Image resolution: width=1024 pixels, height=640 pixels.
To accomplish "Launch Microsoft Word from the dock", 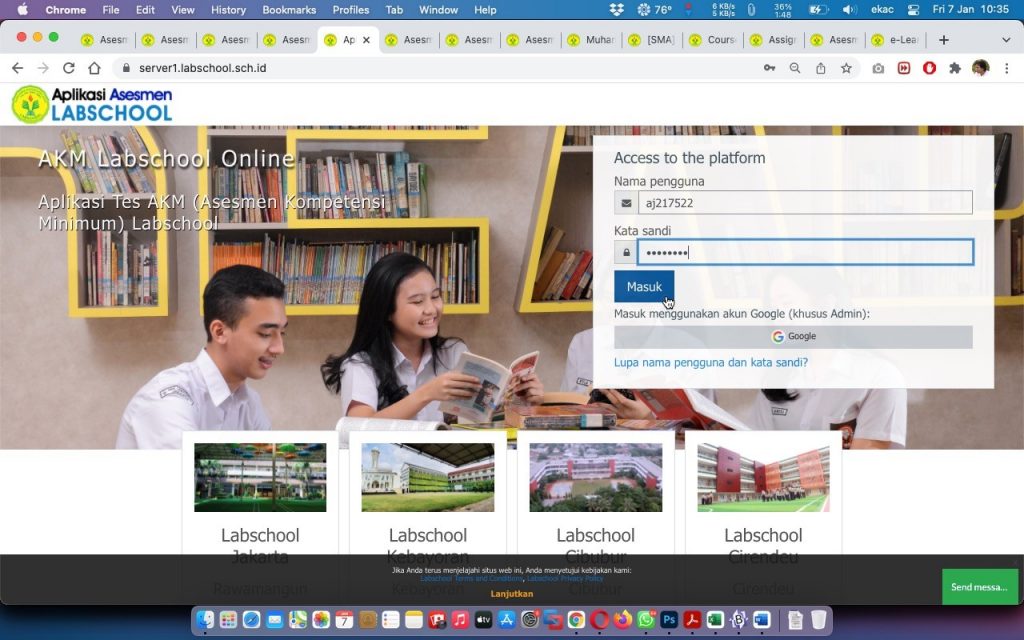I will (761, 620).
